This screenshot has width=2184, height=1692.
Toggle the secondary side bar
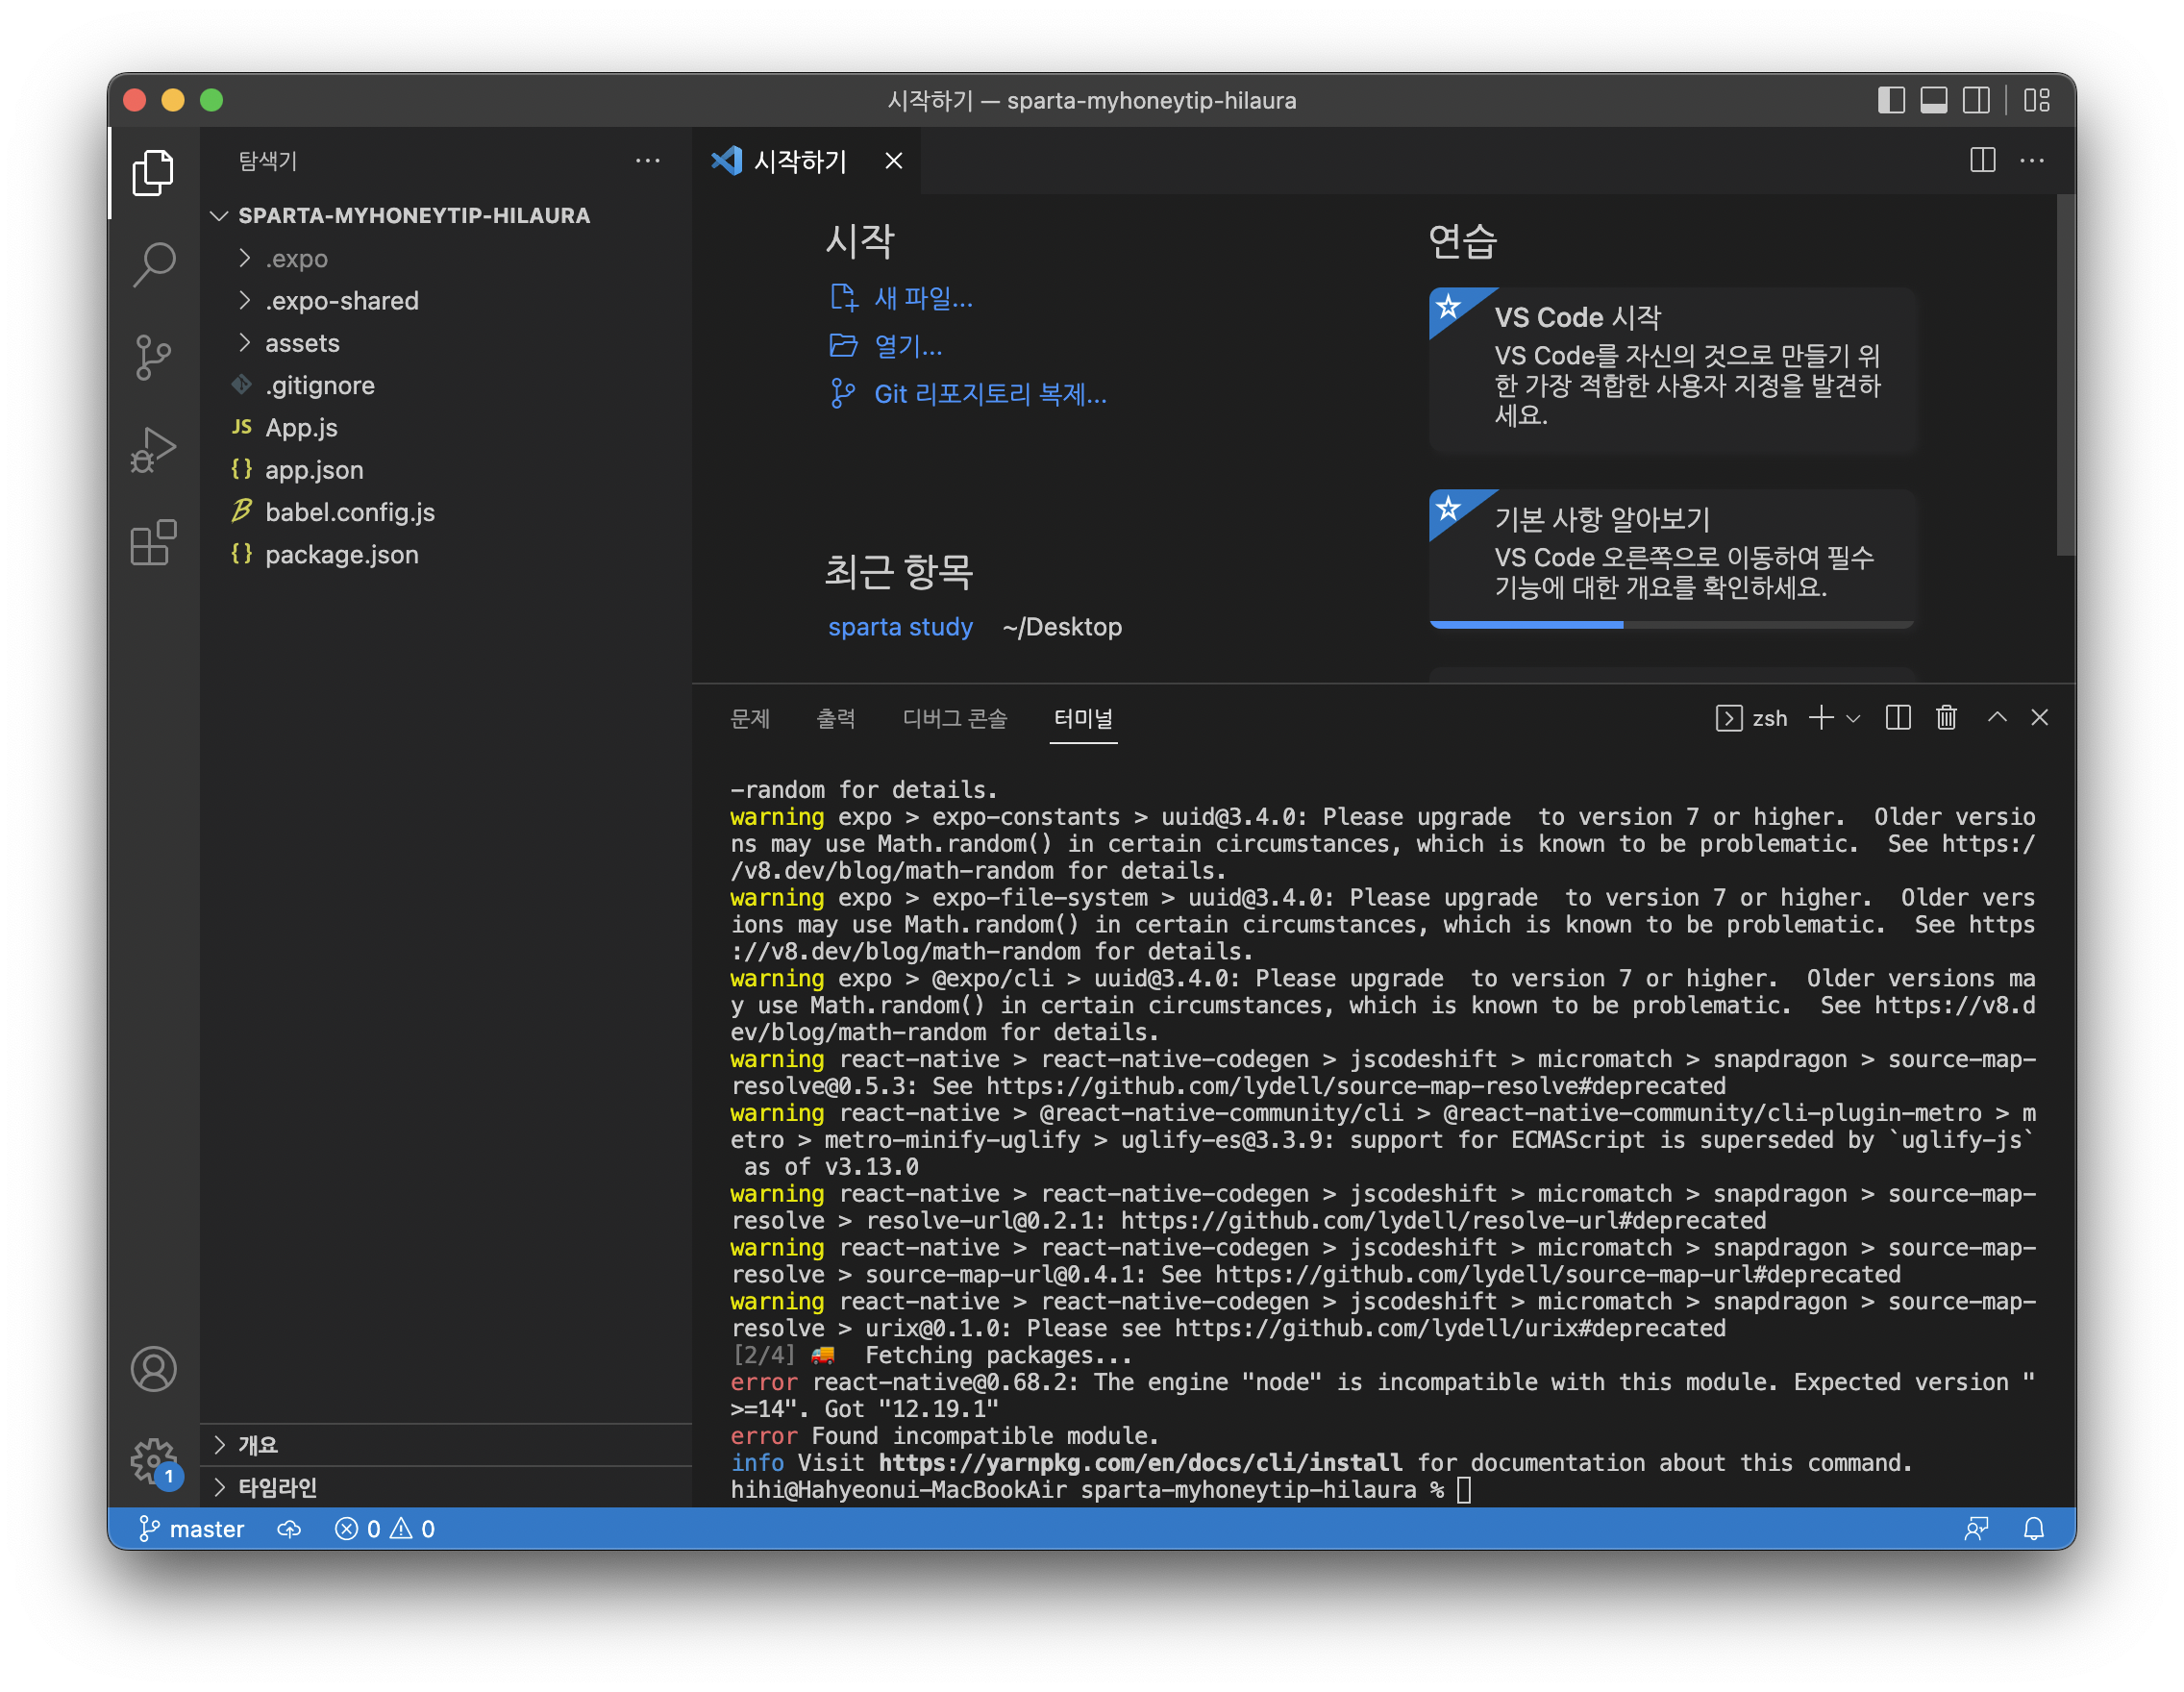click(x=1976, y=100)
